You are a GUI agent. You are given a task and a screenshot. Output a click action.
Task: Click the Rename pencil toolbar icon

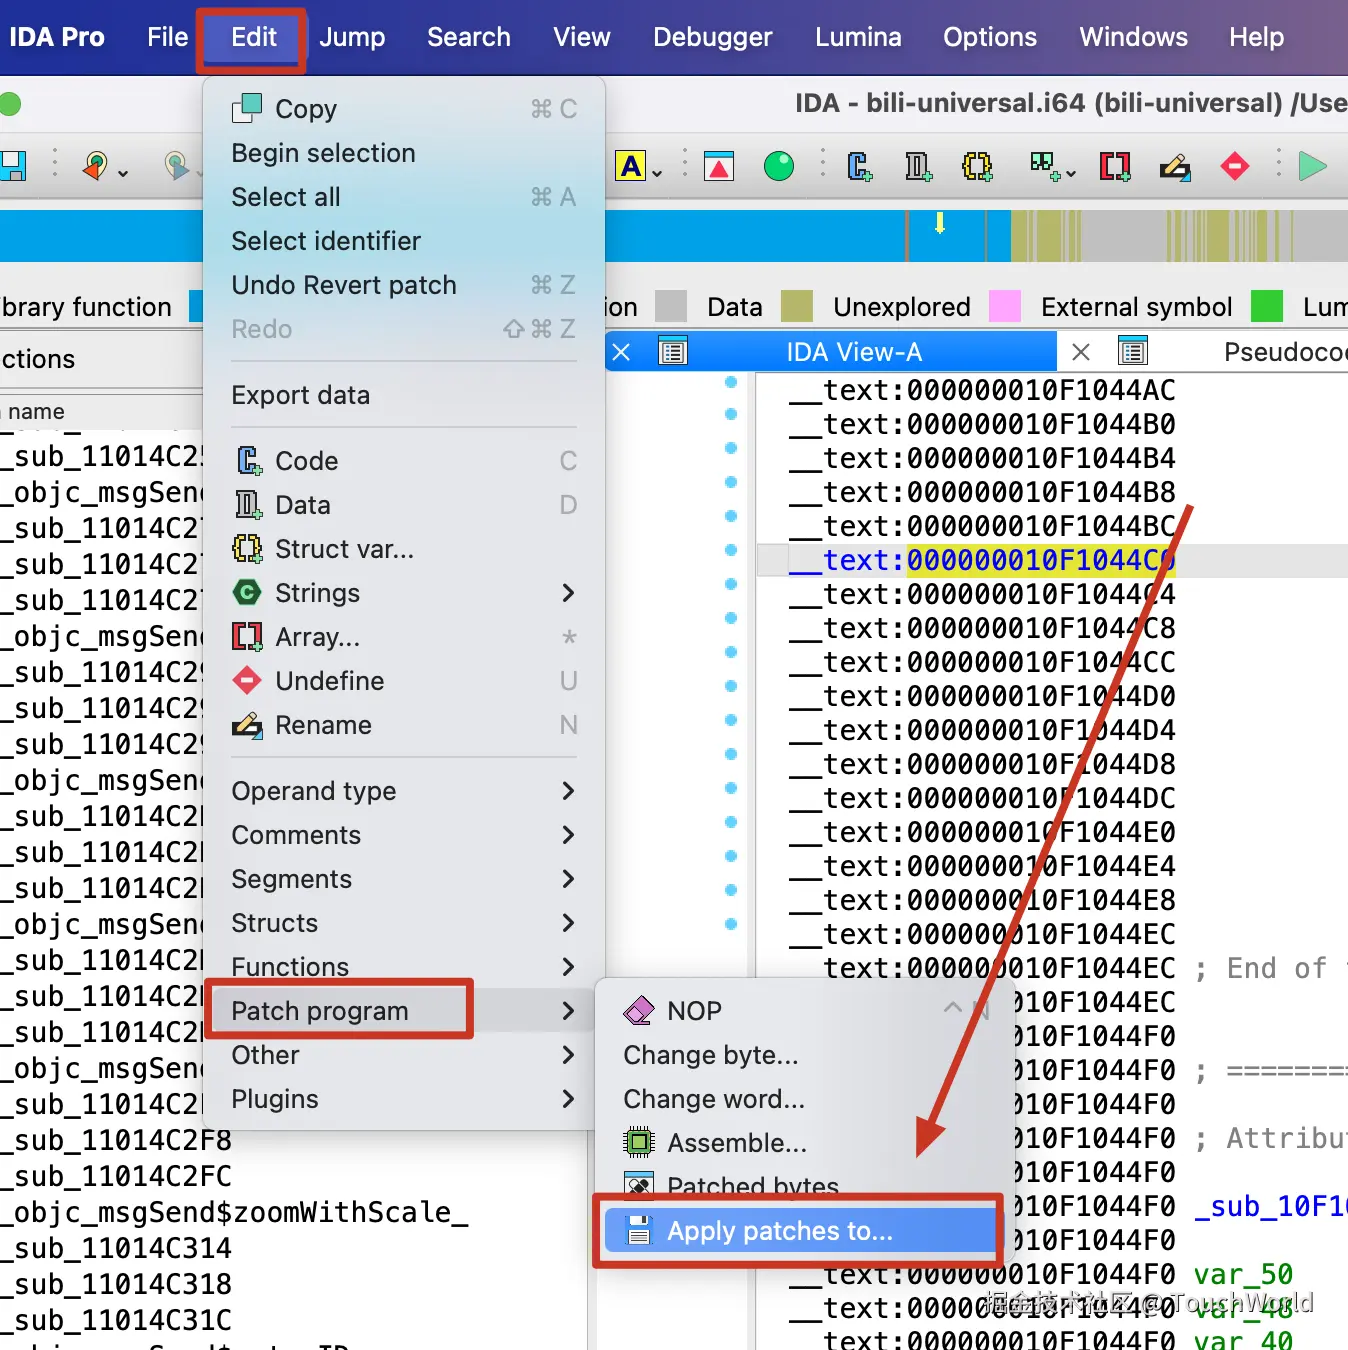click(1174, 166)
